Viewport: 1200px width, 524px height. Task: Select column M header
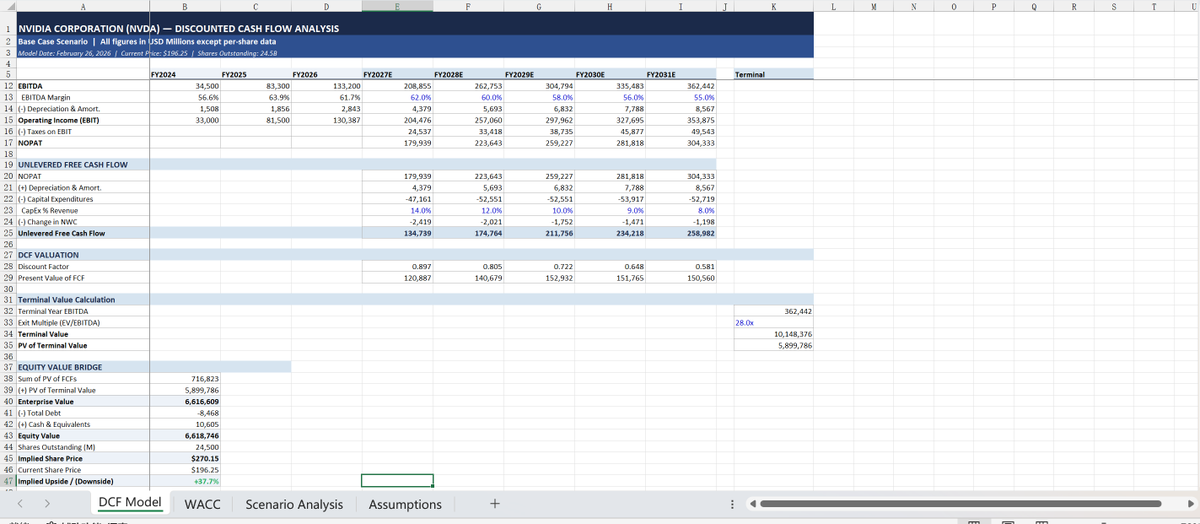click(x=872, y=6)
